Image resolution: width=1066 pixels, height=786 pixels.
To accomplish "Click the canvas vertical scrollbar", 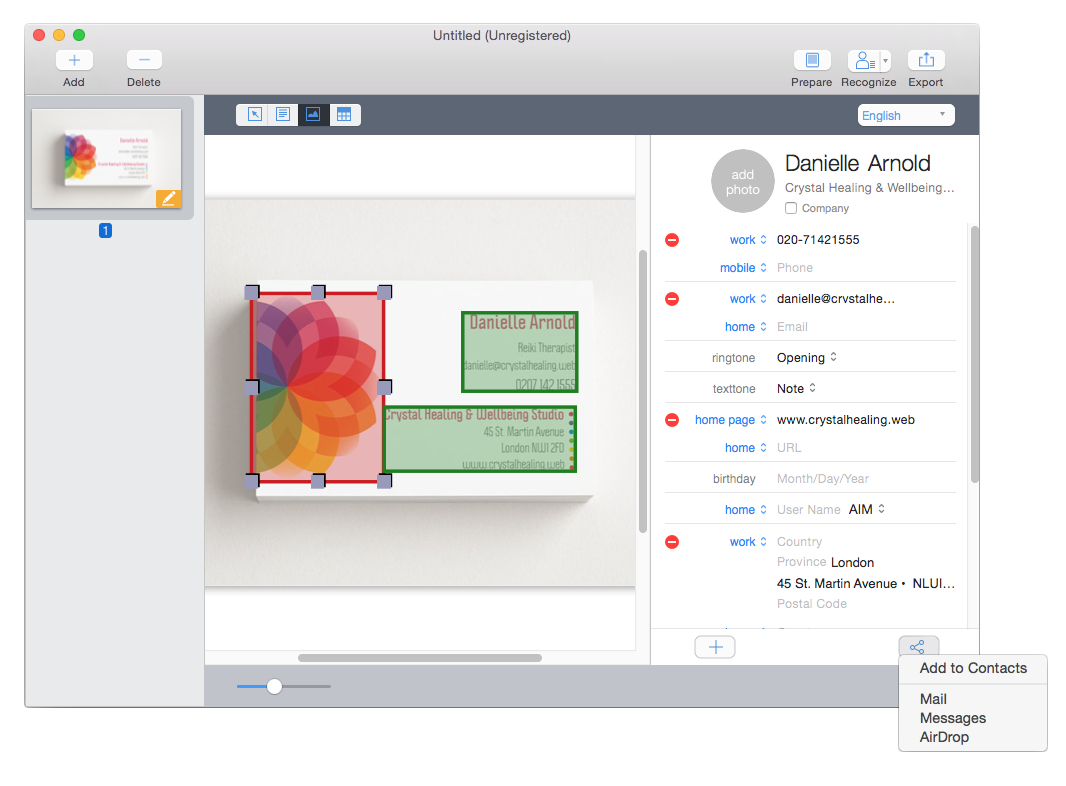I will (642, 391).
